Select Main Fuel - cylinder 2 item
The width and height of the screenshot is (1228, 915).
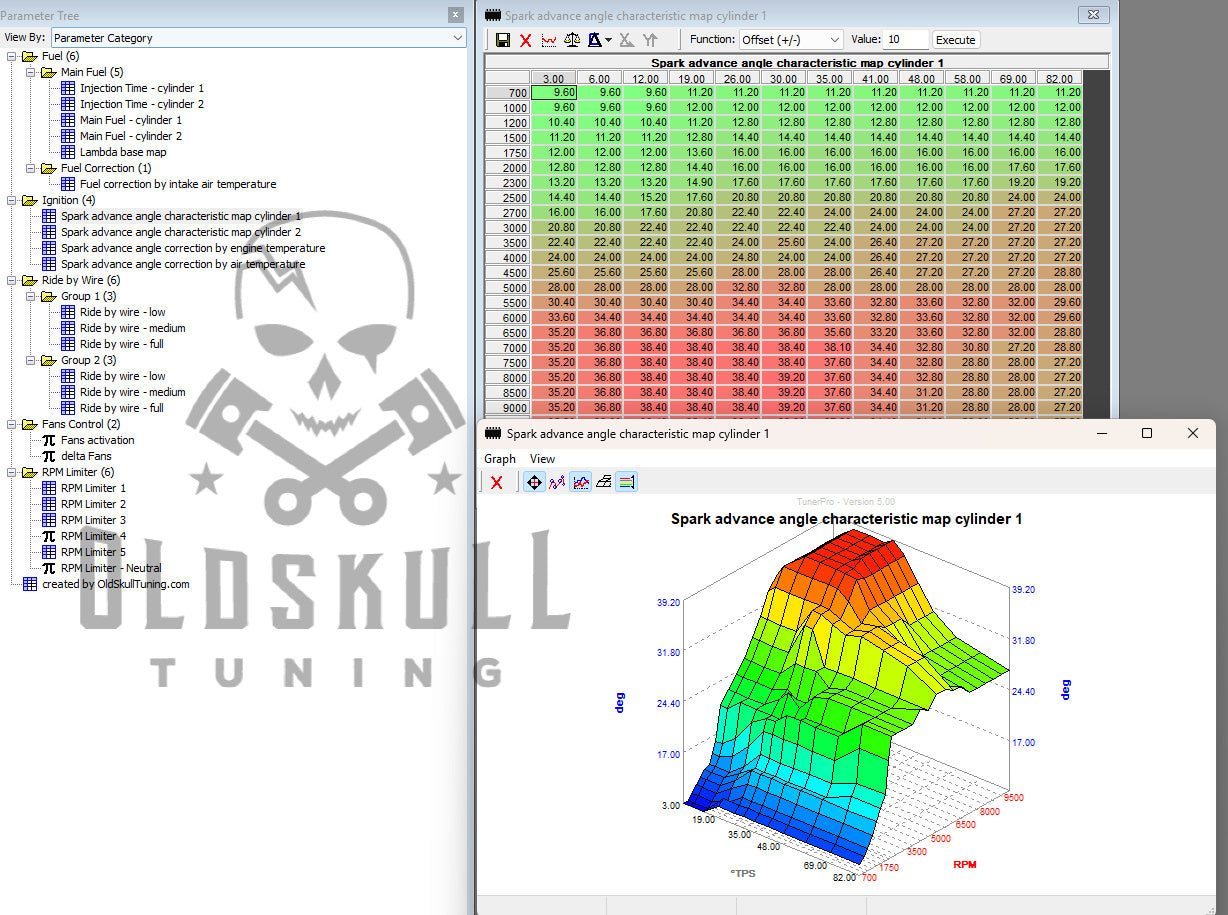pyautogui.click(x=131, y=136)
